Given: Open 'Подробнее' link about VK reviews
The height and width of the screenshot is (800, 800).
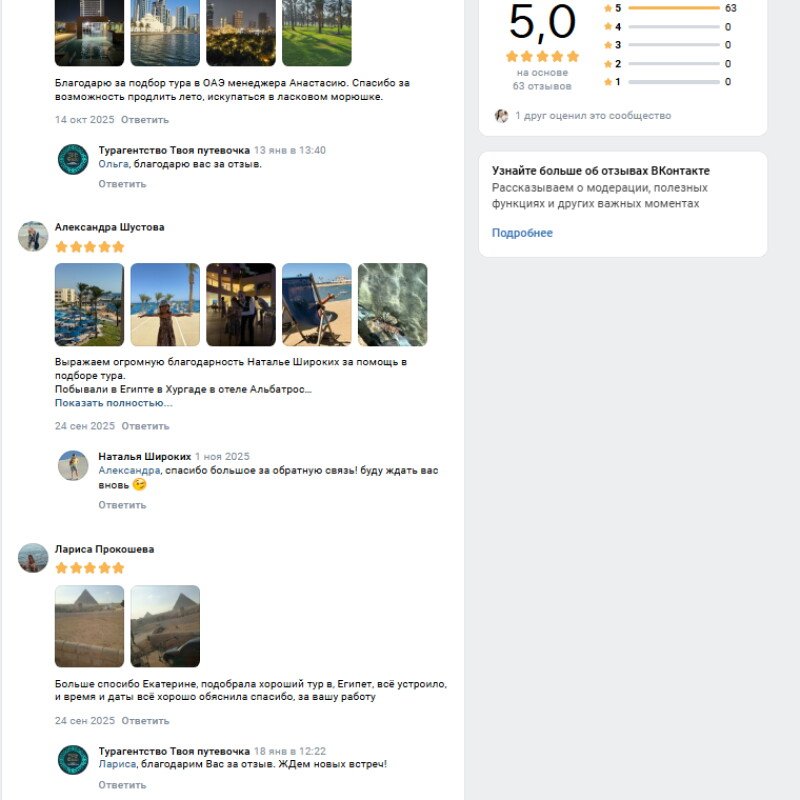Looking at the screenshot, I should (522, 233).
